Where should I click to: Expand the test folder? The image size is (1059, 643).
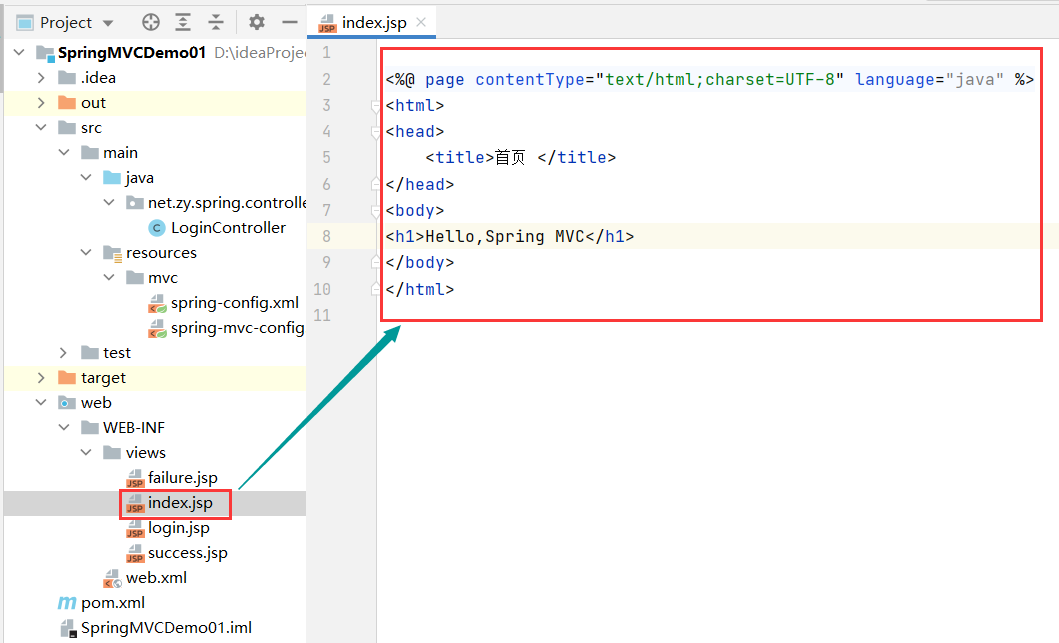pyautogui.click(x=63, y=353)
